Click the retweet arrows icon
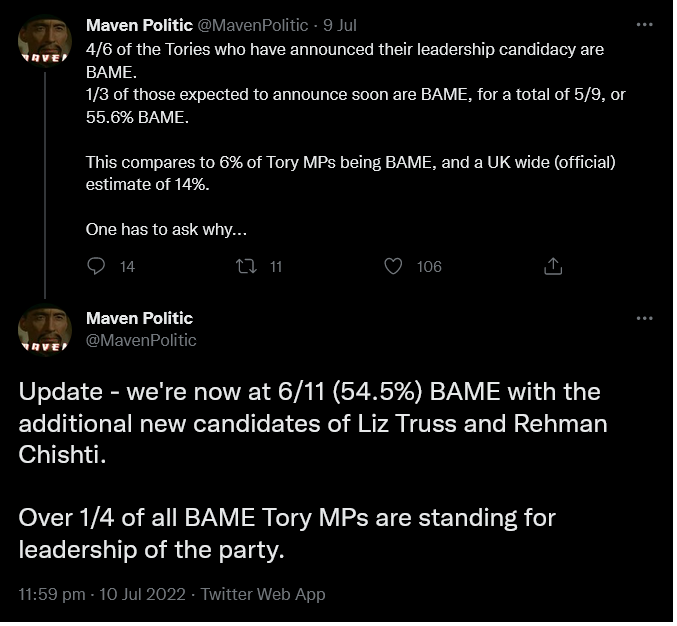Screen dimensions: 677x626 pos(245,266)
